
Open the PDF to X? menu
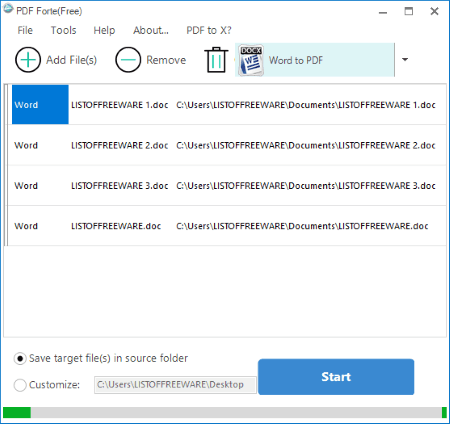tap(209, 30)
